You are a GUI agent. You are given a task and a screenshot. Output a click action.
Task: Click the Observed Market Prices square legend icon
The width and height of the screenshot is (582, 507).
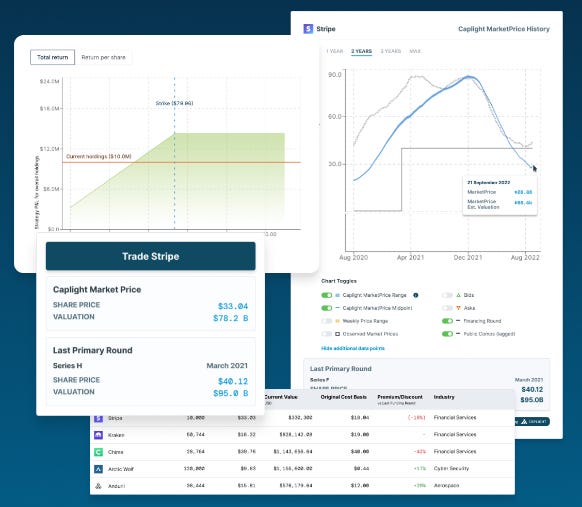click(x=337, y=334)
